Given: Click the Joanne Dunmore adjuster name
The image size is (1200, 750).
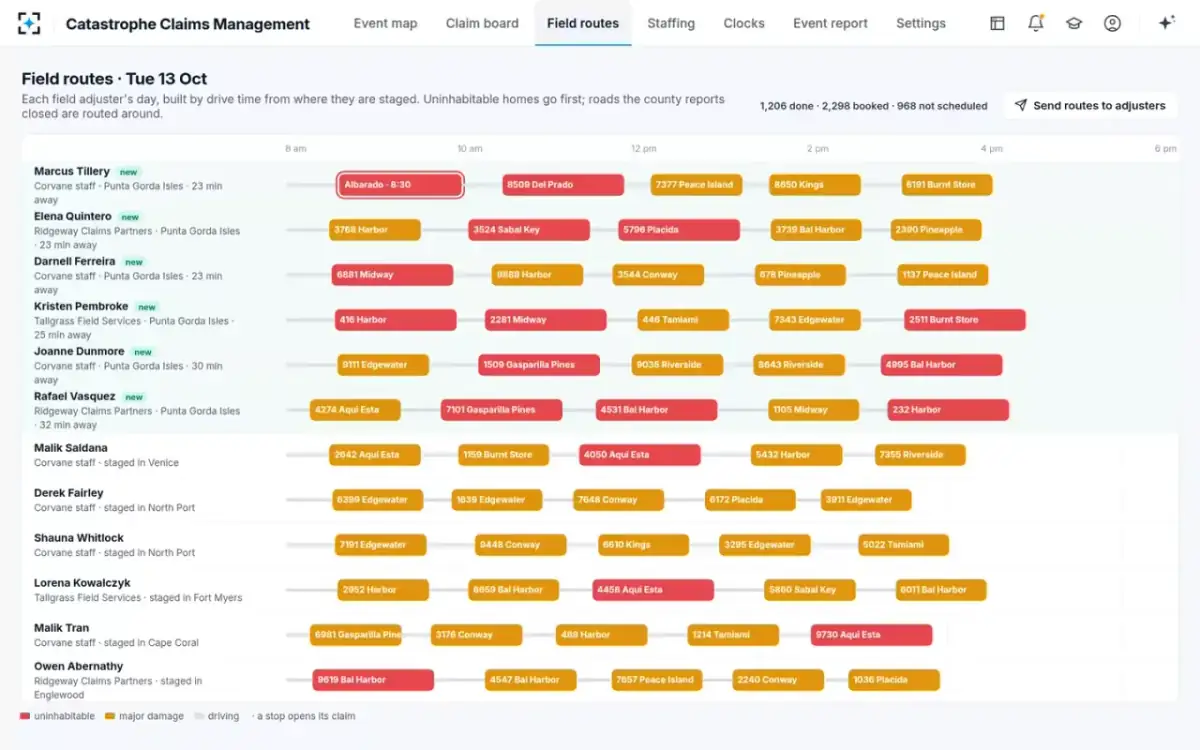Looking at the screenshot, I should (x=79, y=351).
